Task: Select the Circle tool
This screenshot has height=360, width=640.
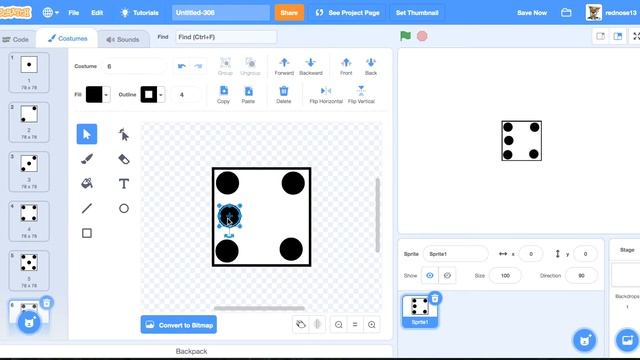Action: coord(124,209)
